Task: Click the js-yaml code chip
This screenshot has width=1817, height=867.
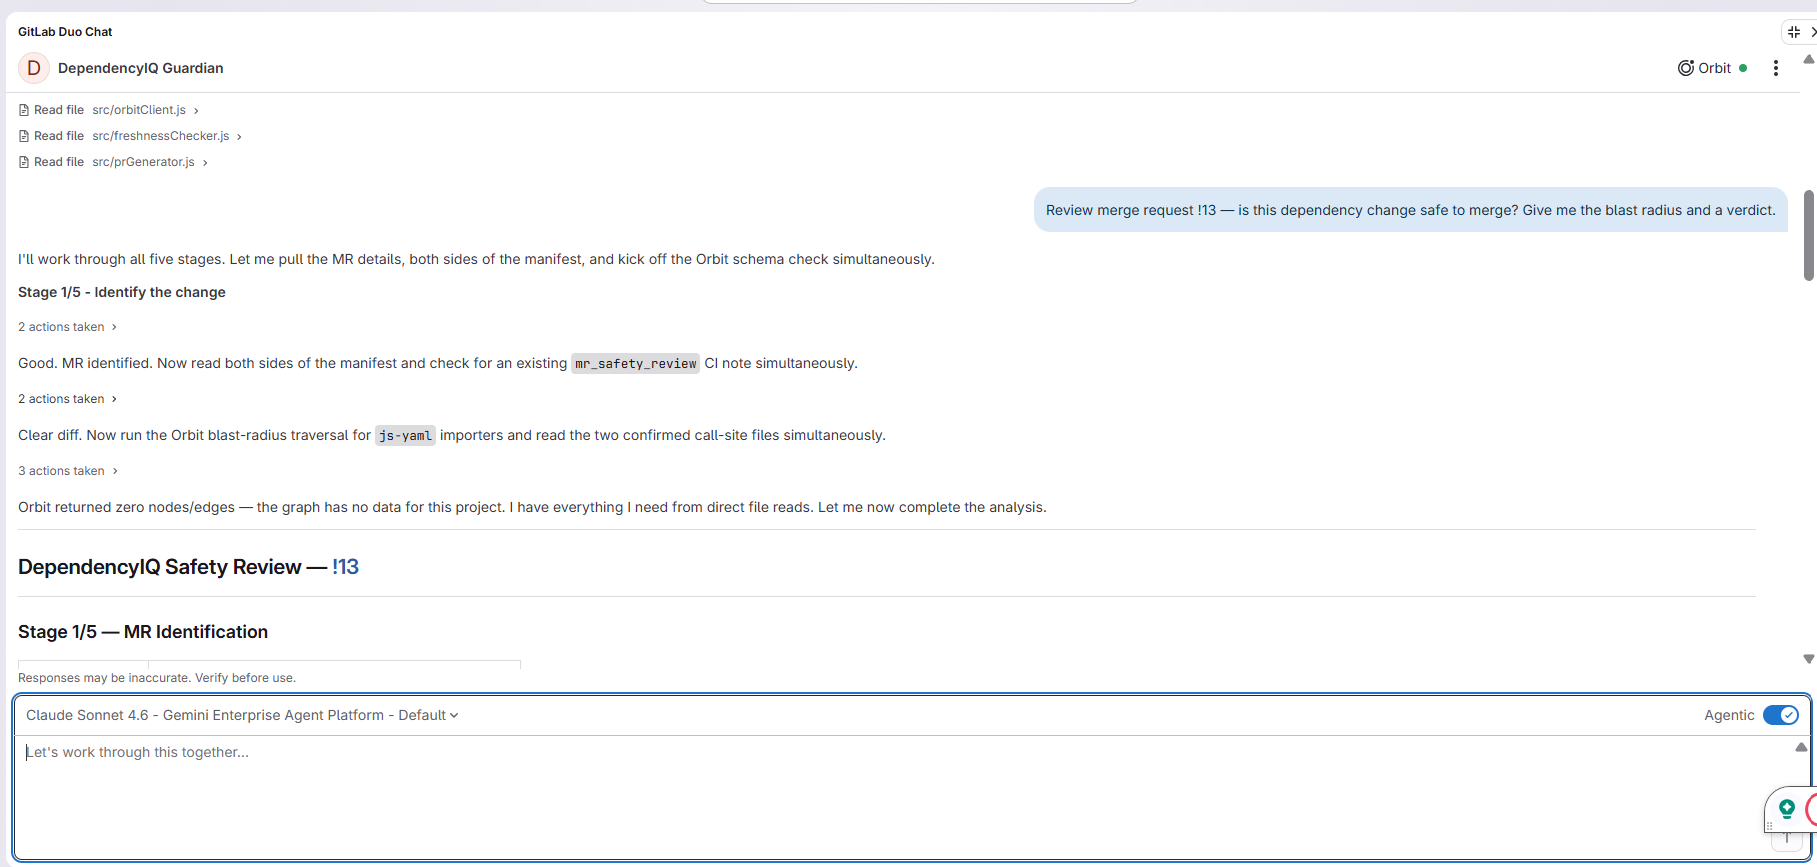Action: click(x=405, y=436)
